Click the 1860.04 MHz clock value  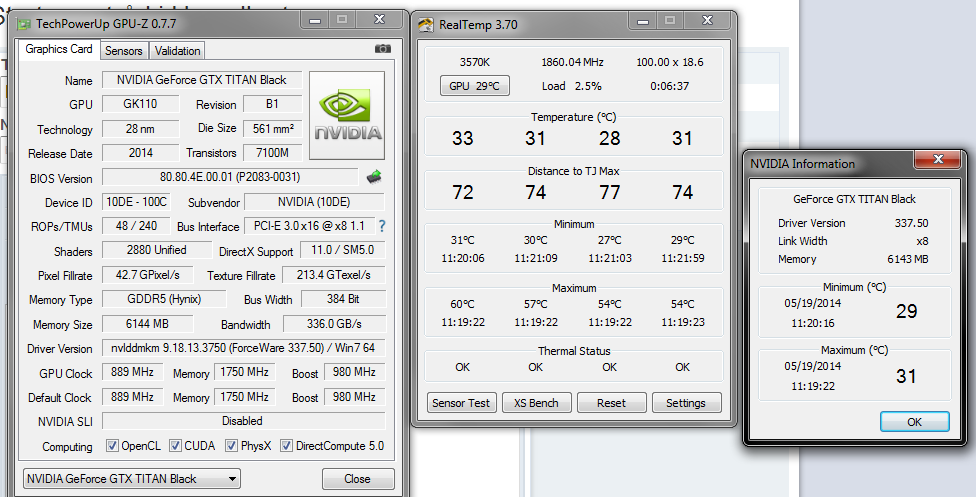pos(573,62)
